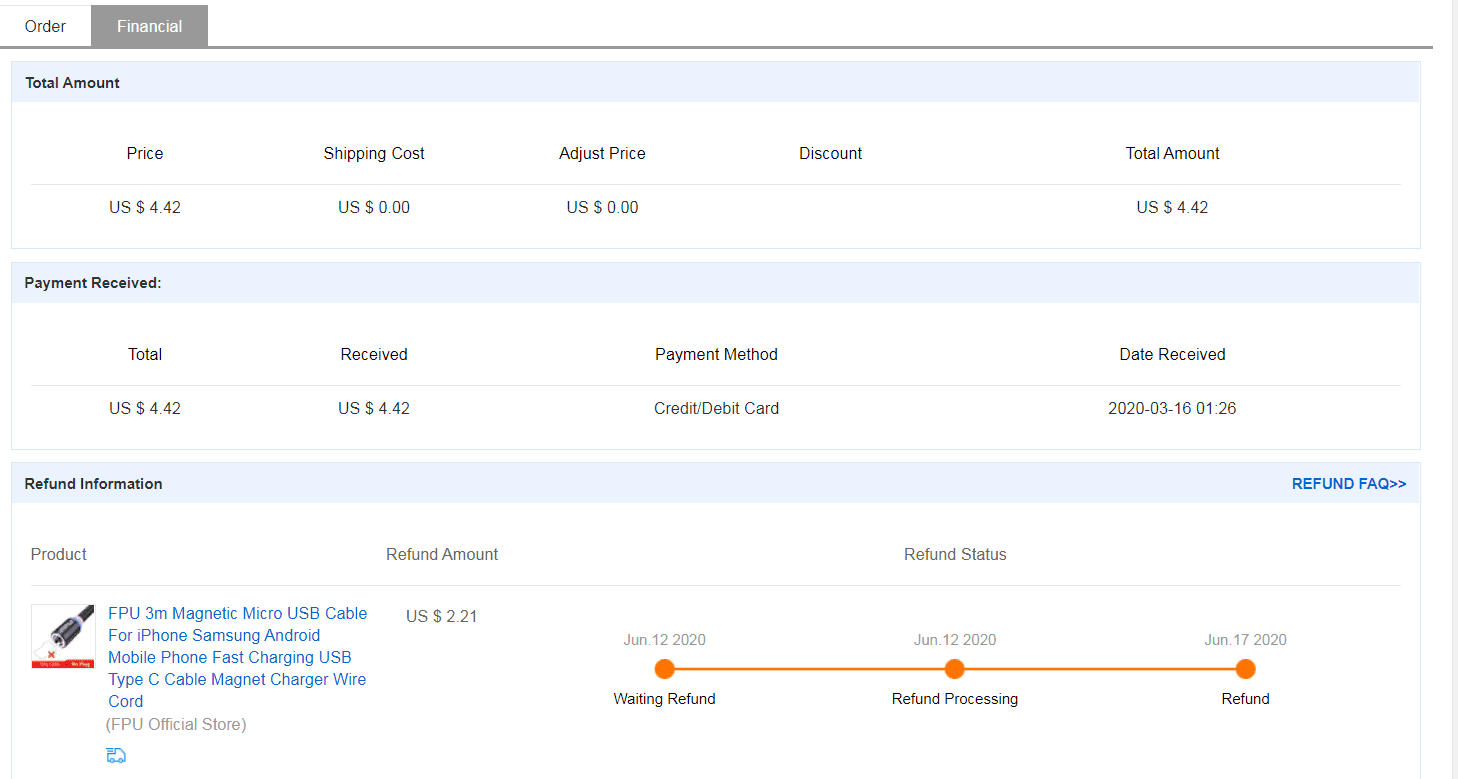Screen dimensions: 1458x779
Task: Click the Refund Information section header
Action: 93,484
